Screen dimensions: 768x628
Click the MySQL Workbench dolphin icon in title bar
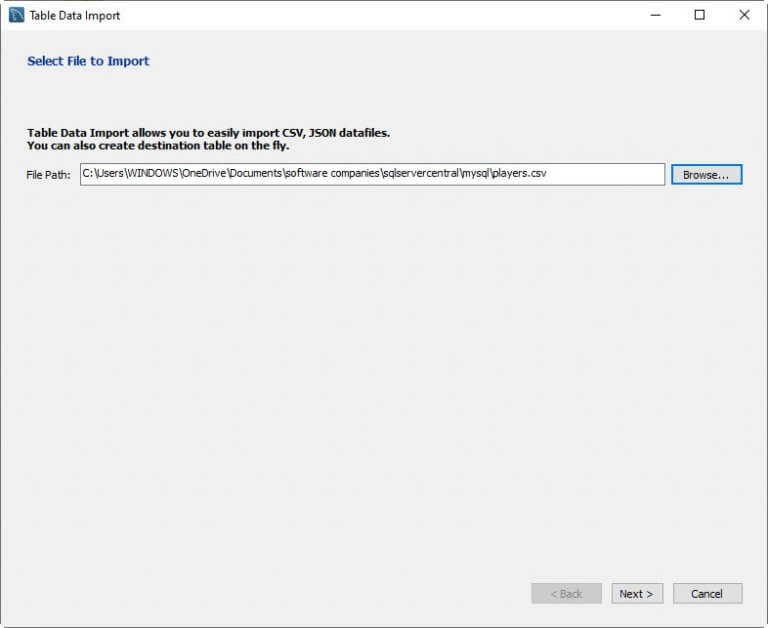[16, 15]
